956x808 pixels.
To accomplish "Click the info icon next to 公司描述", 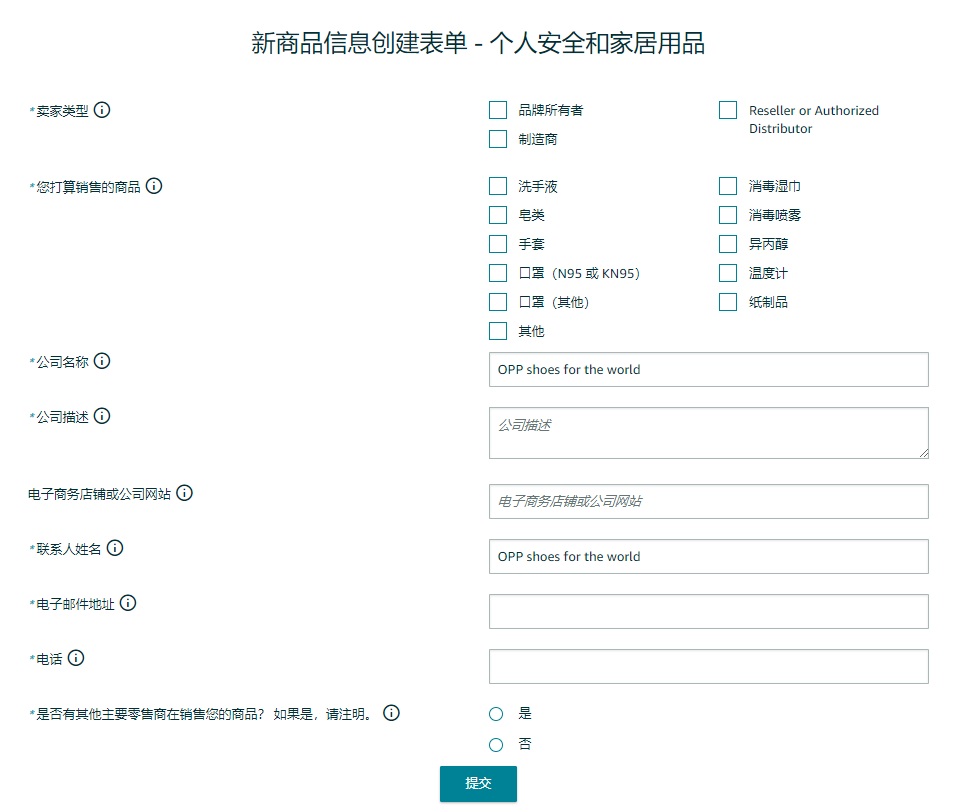I will tap(102, 417).
